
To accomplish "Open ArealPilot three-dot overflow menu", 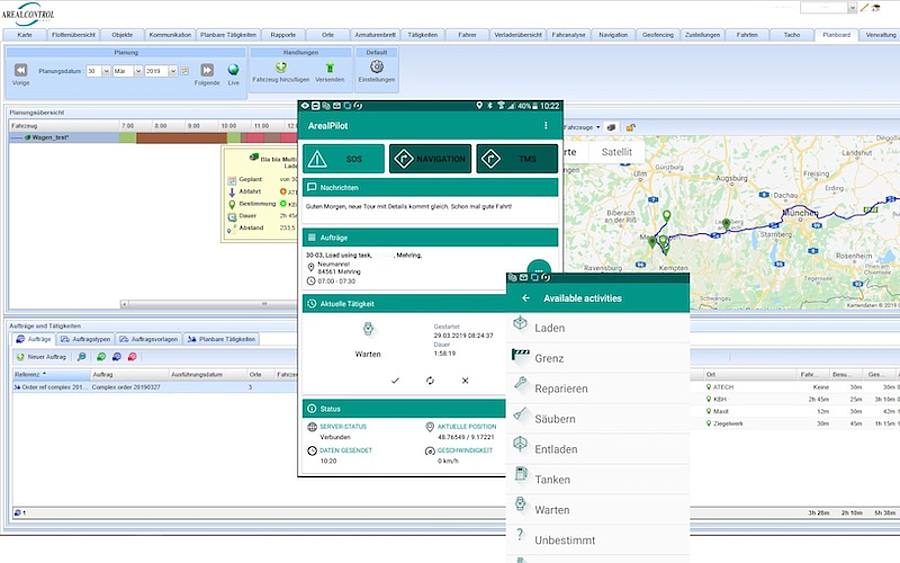I will (x=545, y=126).
